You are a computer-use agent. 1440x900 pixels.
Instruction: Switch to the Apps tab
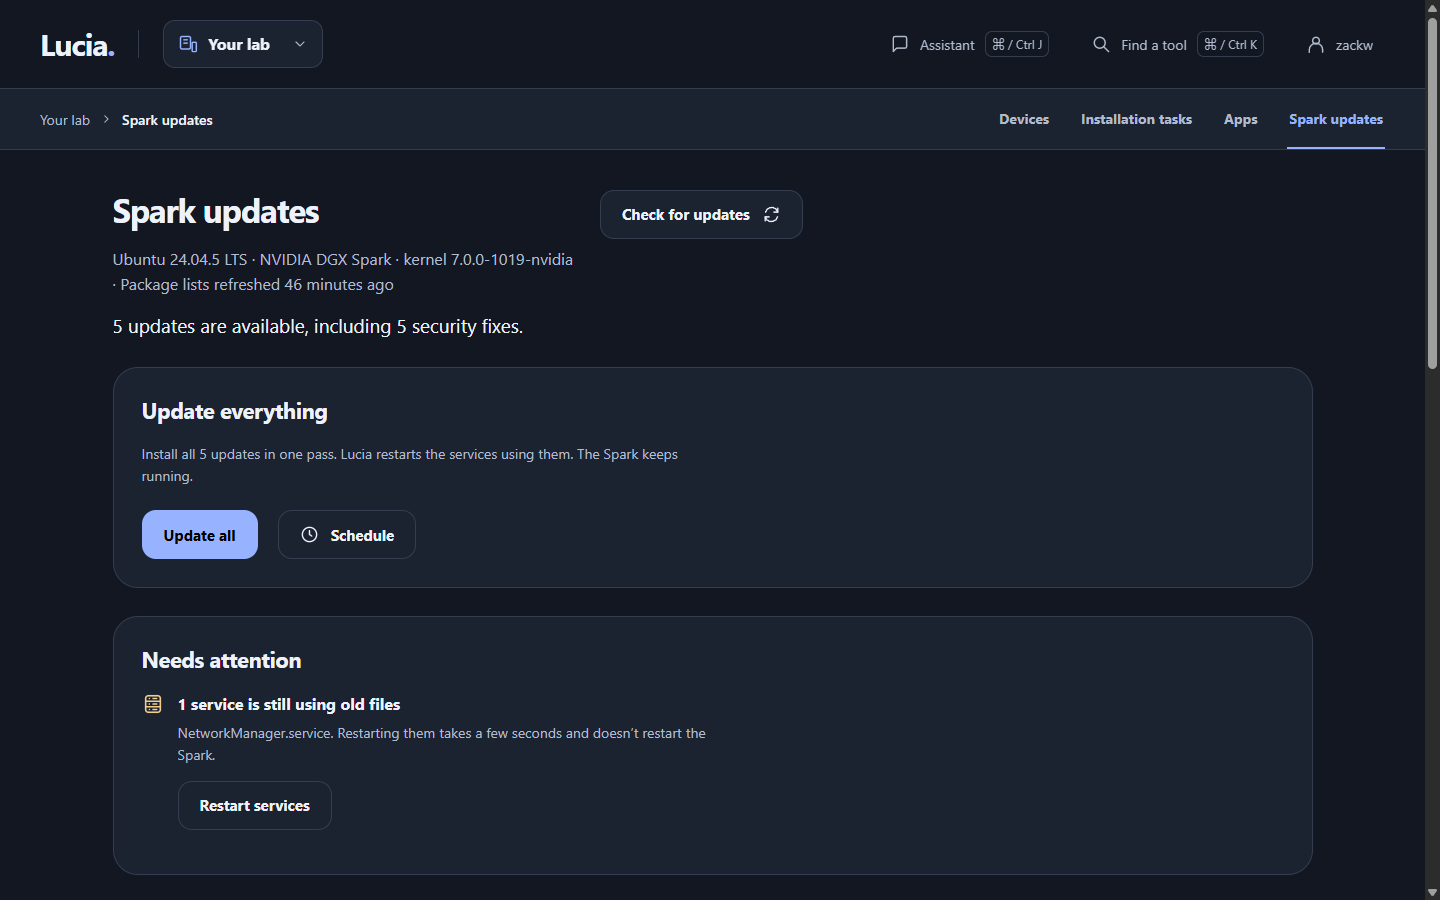tap(1241, 119)
